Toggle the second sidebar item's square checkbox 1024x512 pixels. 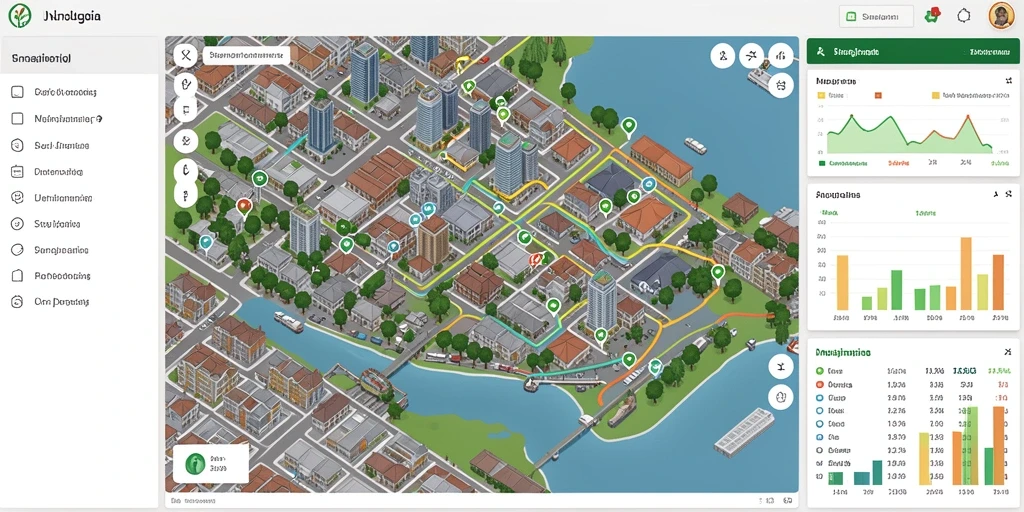pos(18,119)
